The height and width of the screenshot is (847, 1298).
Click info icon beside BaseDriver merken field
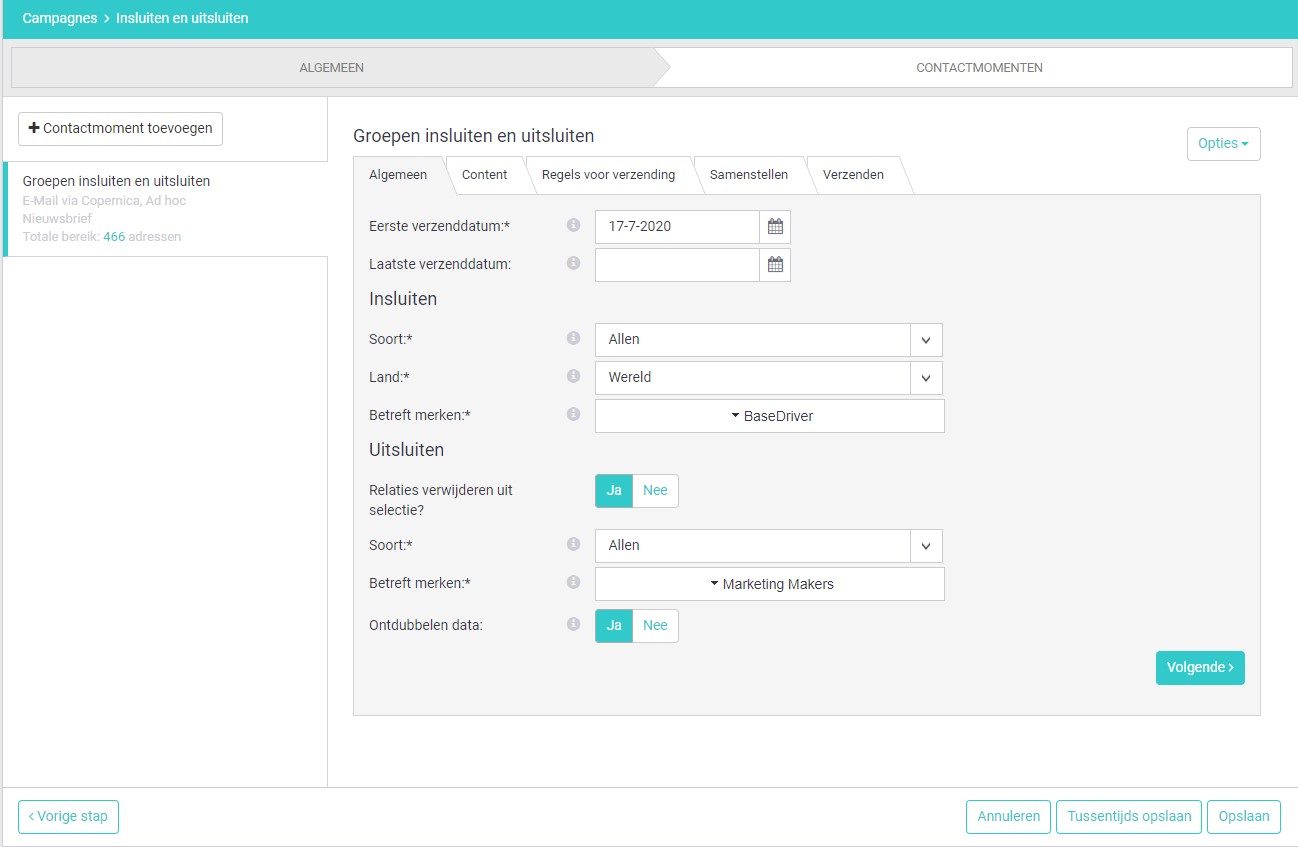pos(573,414)
